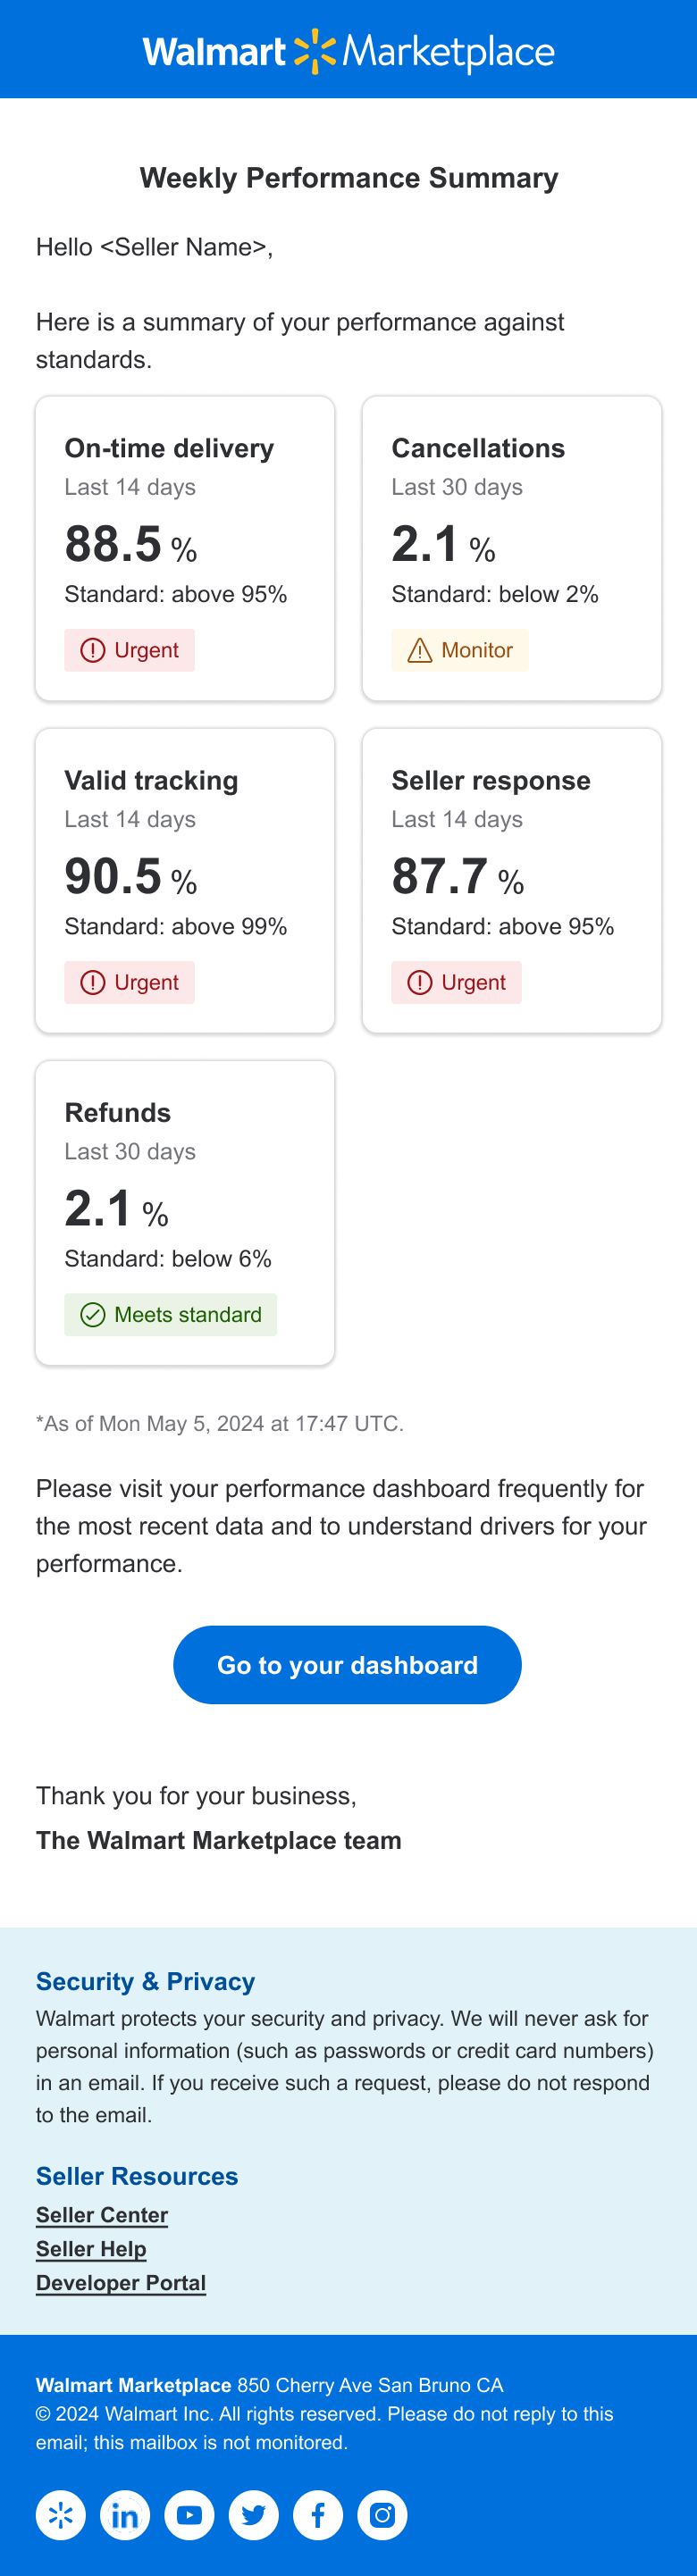Open the Twitter social icon
This screenshot has width=697, height=2576.
click(253, 2514)
